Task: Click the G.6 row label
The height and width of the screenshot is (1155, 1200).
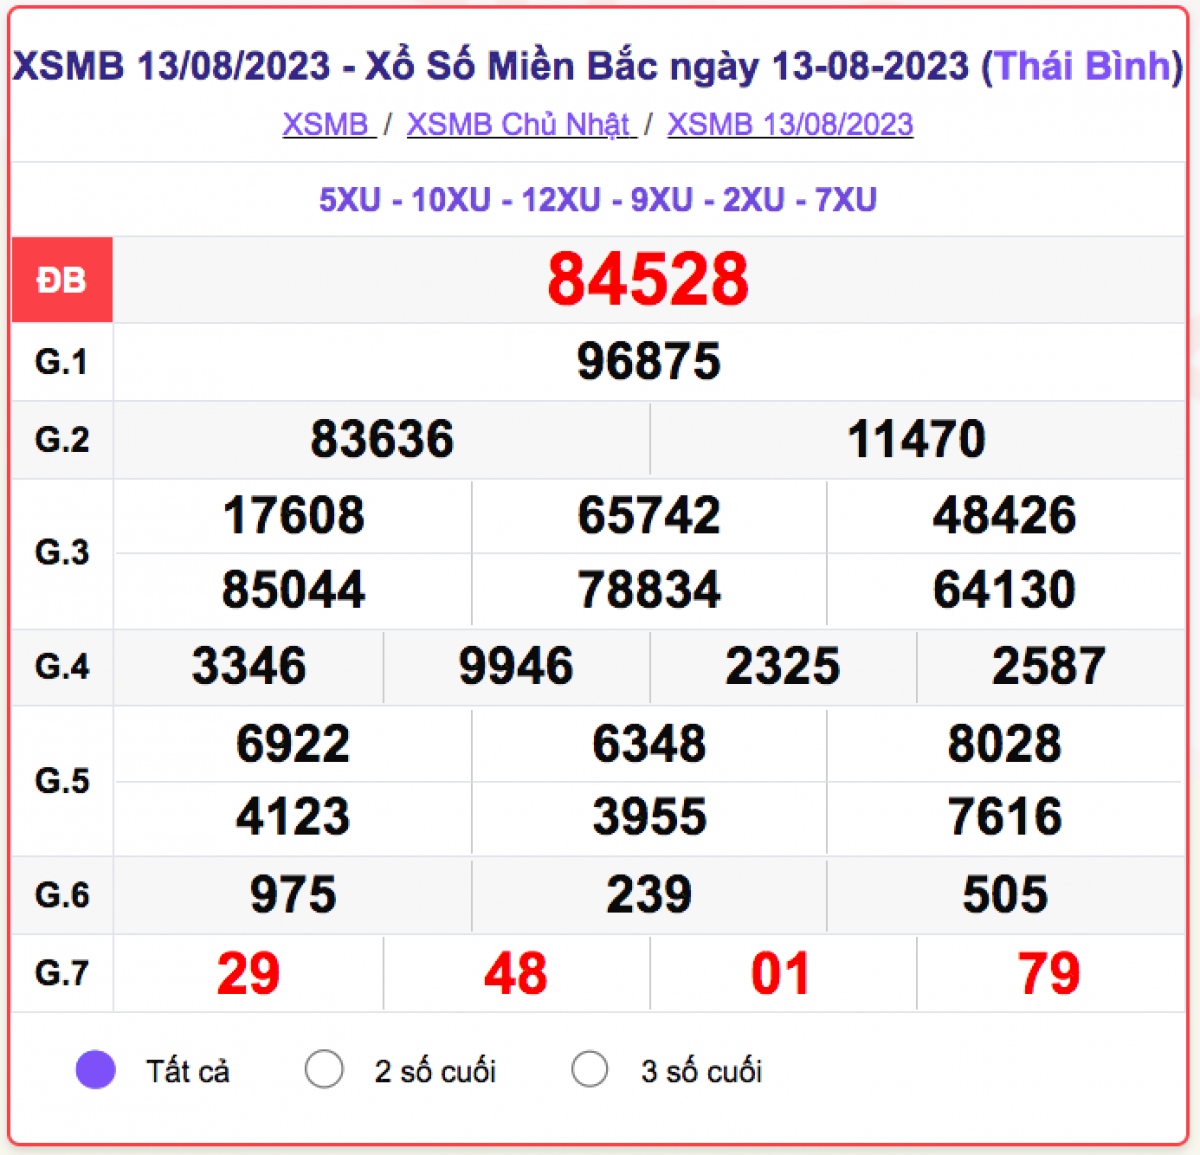Action: coord(62,895)
